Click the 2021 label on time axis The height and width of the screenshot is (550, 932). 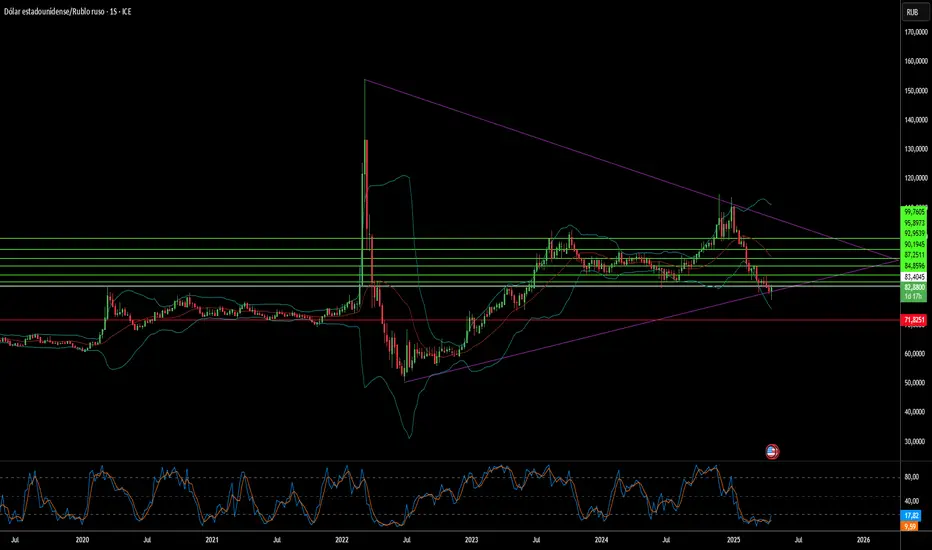coord(212,540)
